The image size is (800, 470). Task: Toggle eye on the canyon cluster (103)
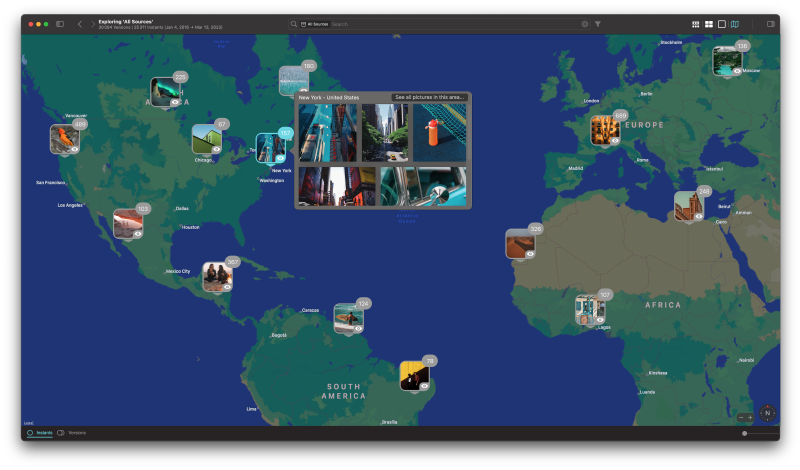[x=138, y=234]
